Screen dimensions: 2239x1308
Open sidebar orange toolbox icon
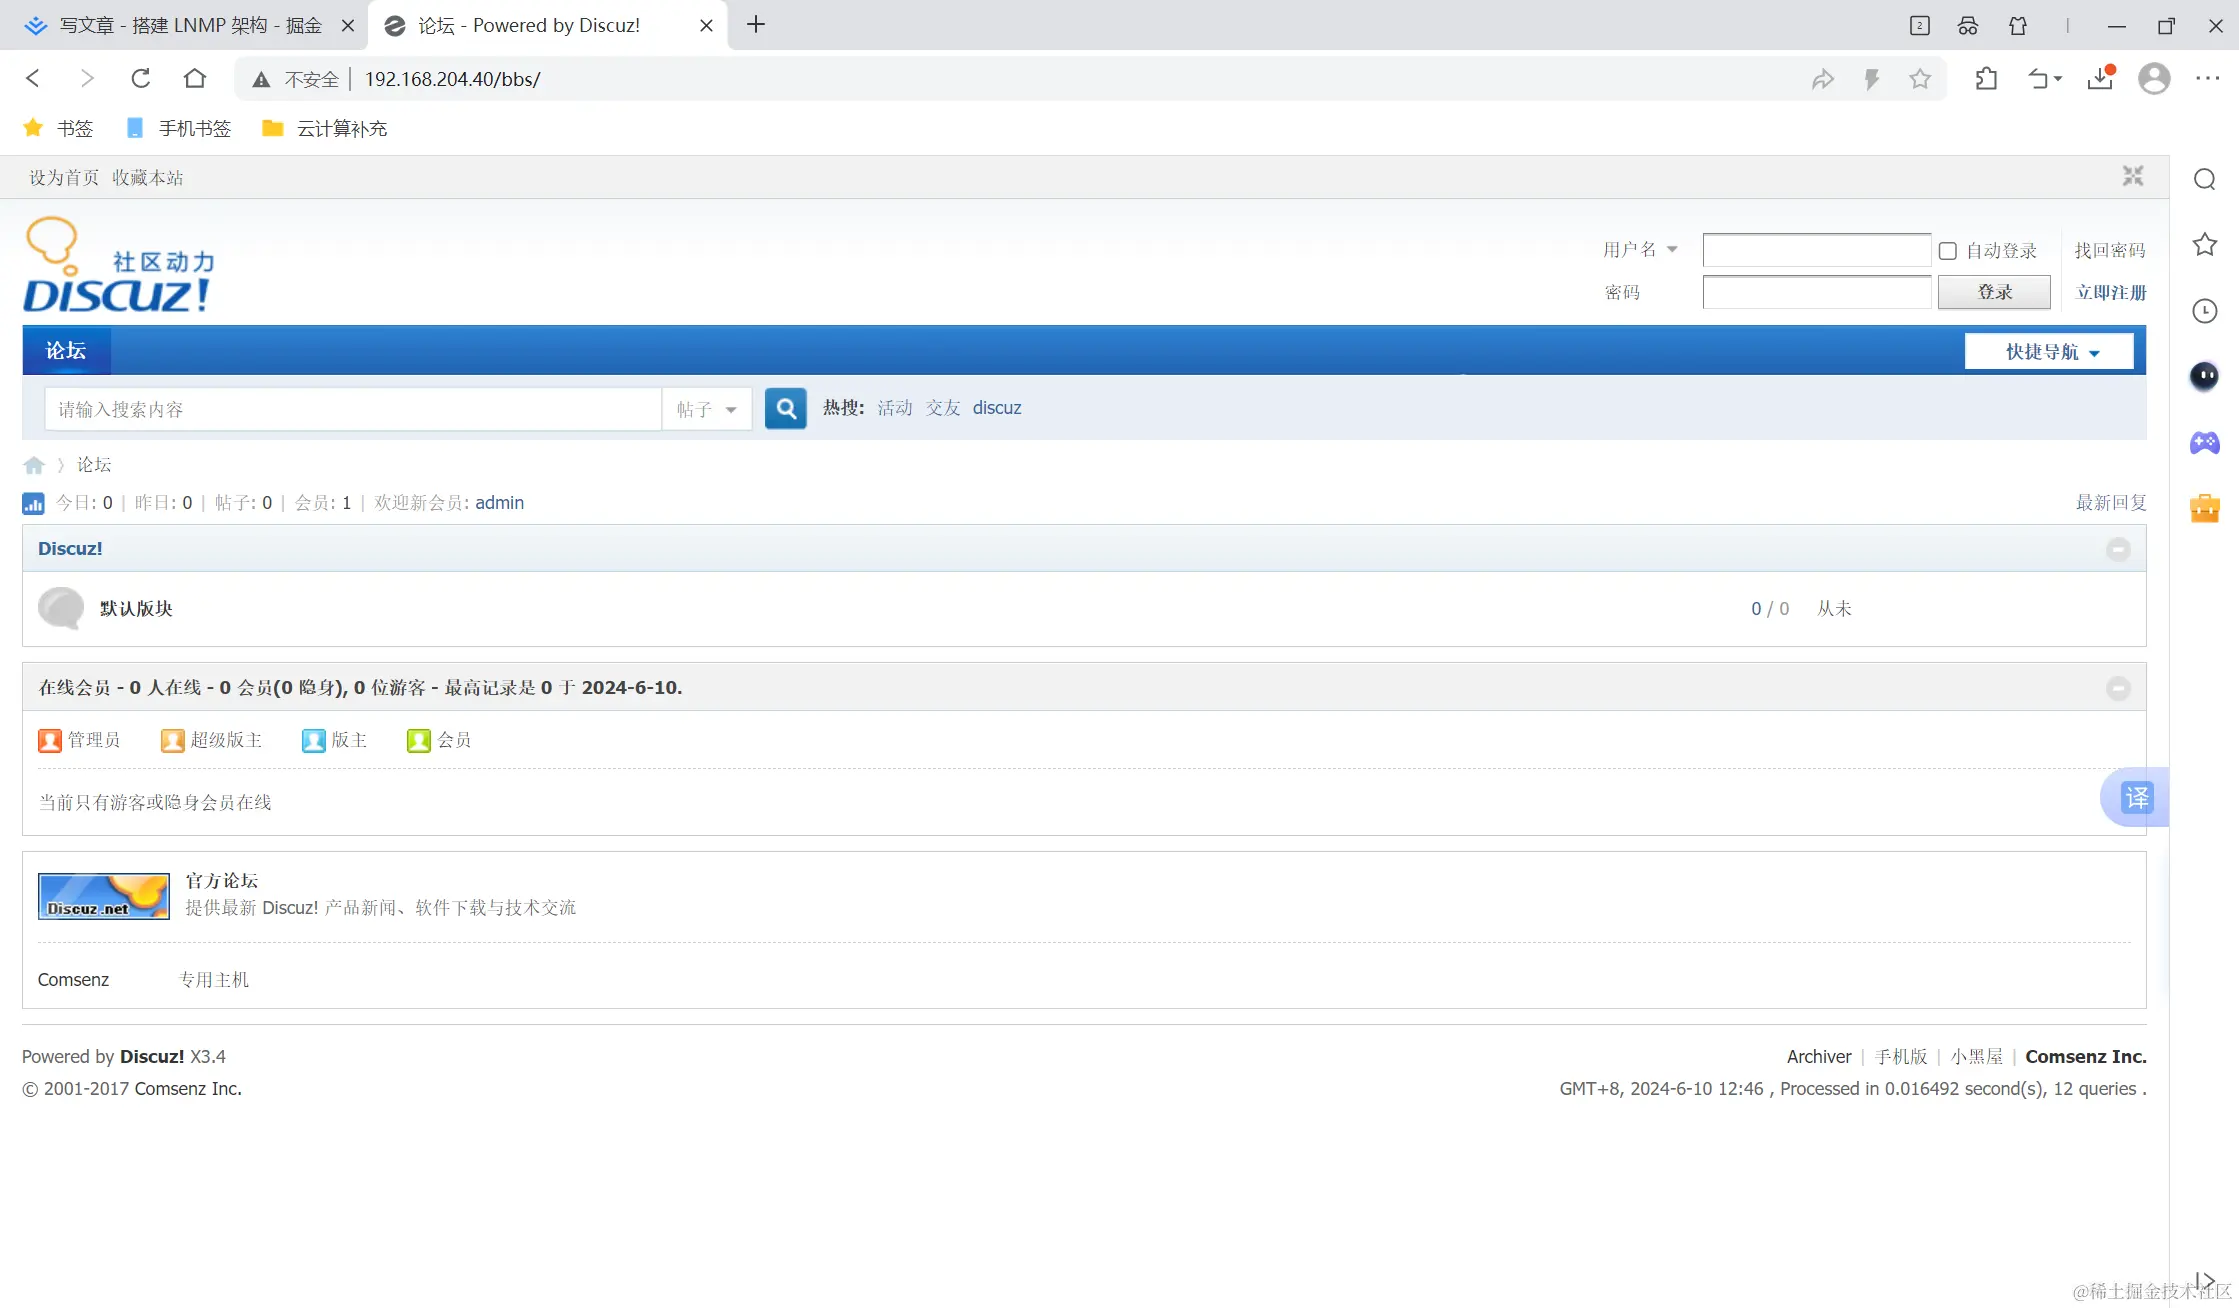pyautogui.click(x=2205, y=508)
